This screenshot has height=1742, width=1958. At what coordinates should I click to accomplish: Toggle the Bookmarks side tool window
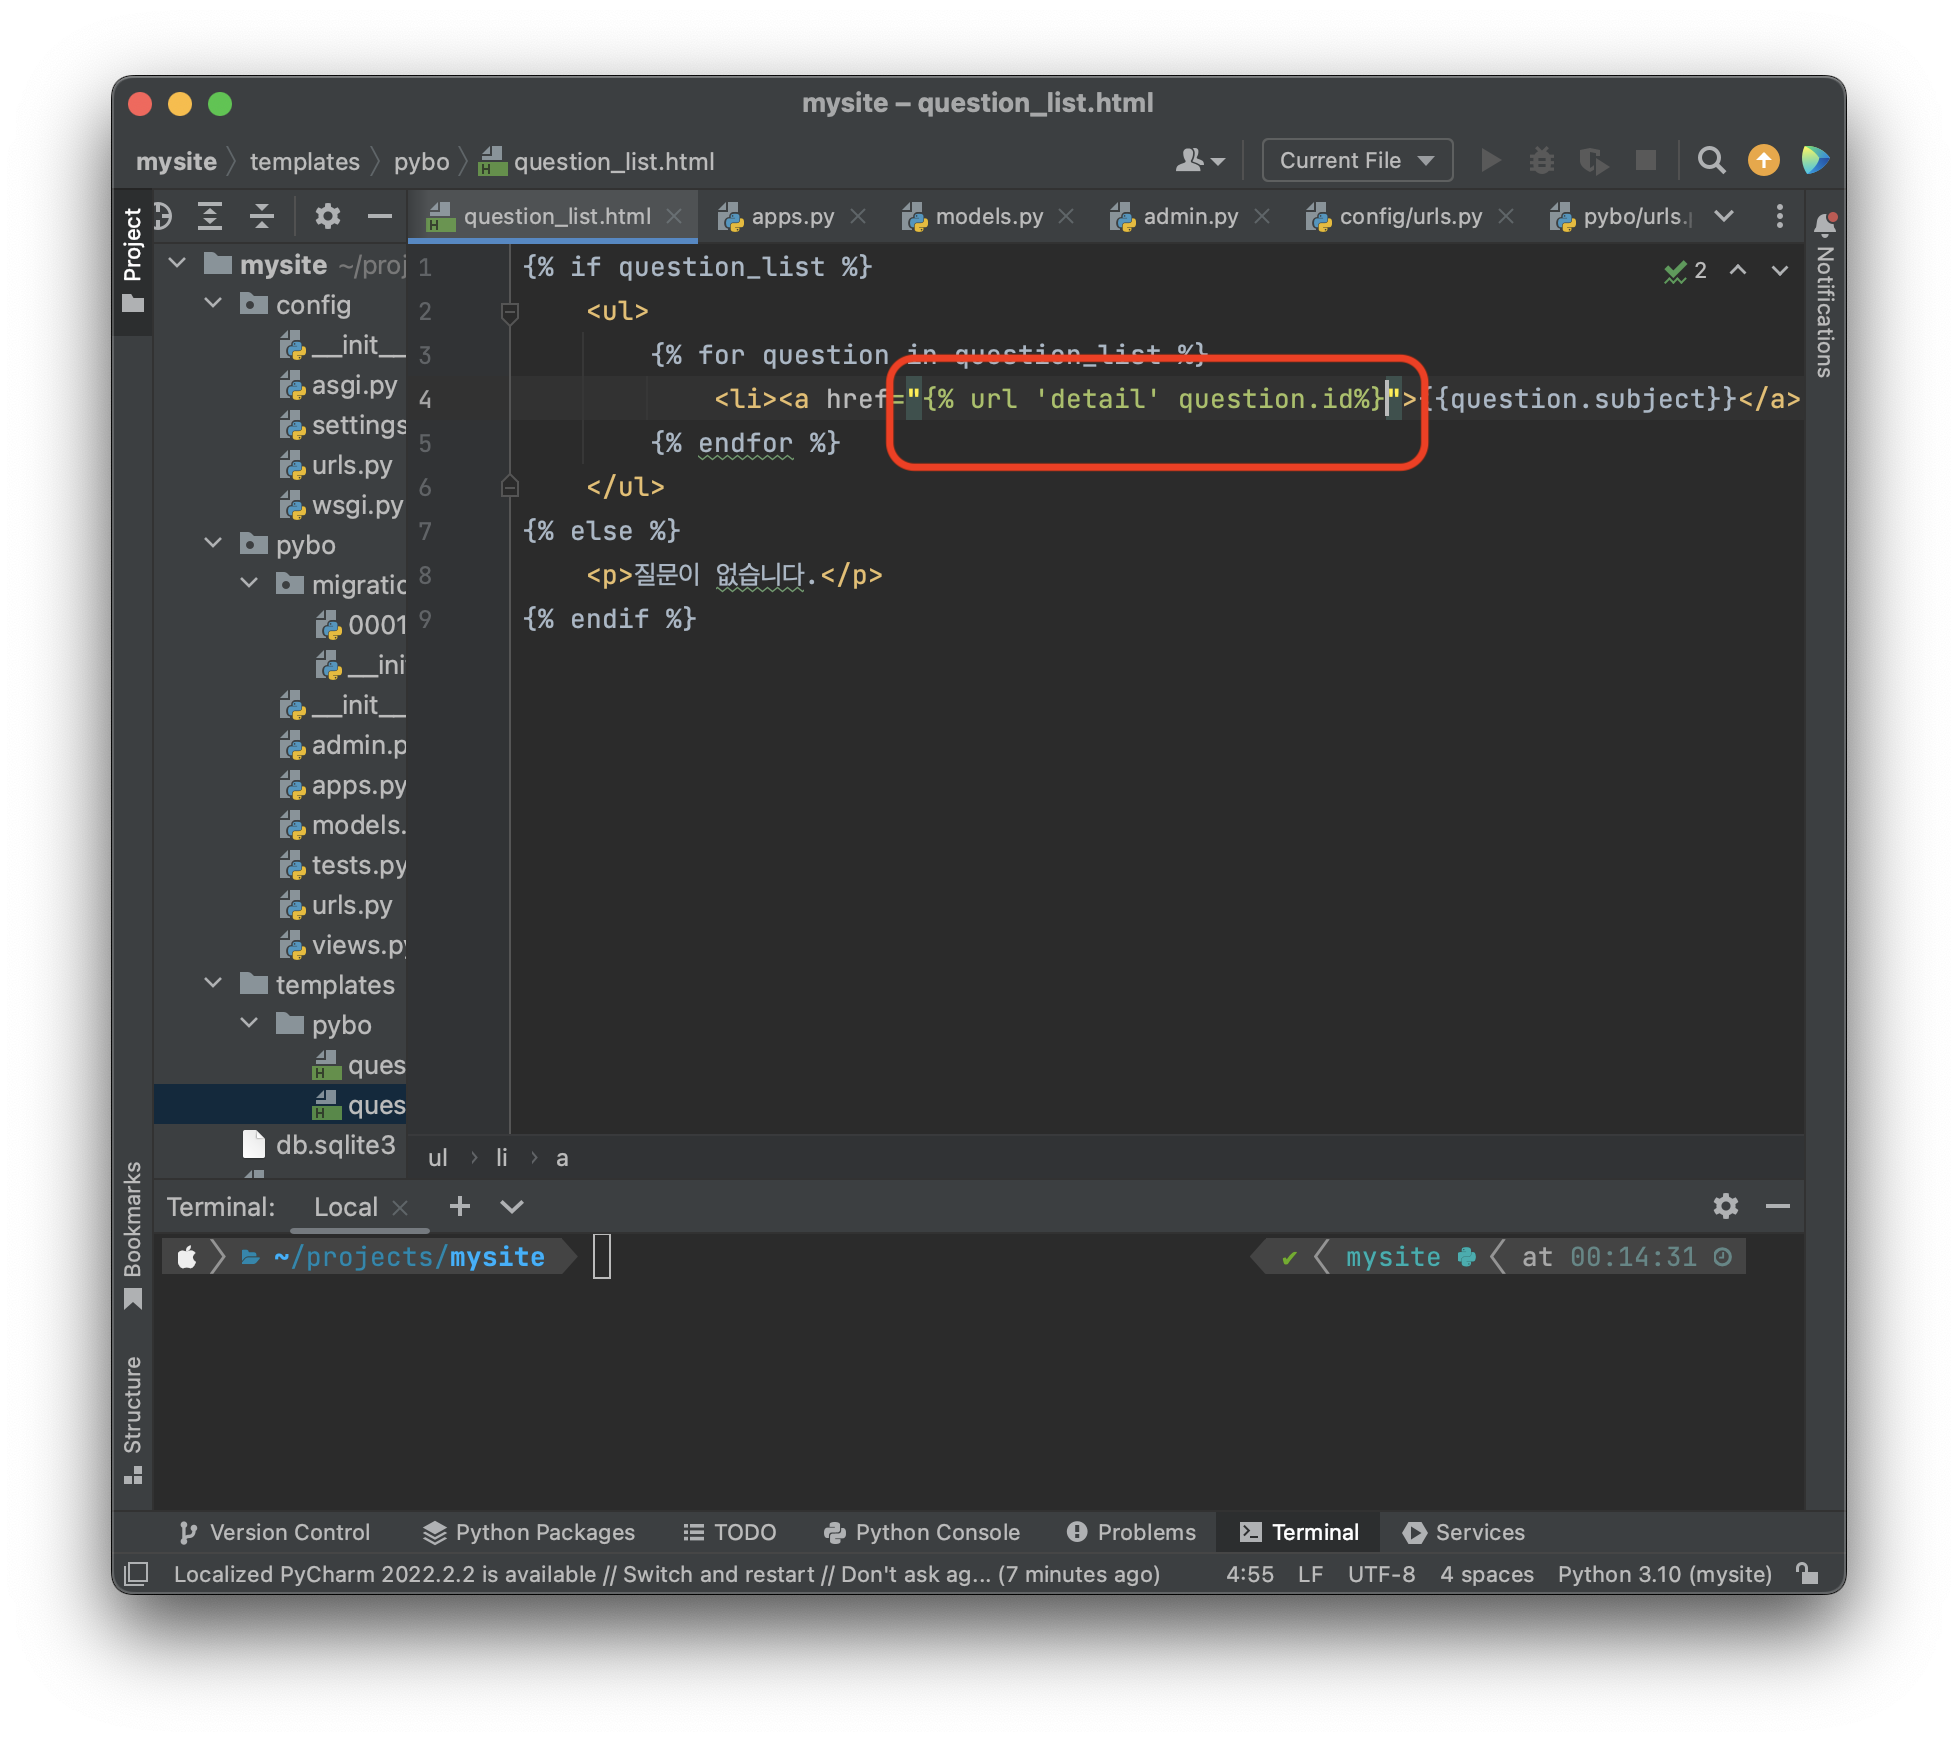pos(133,1232)
